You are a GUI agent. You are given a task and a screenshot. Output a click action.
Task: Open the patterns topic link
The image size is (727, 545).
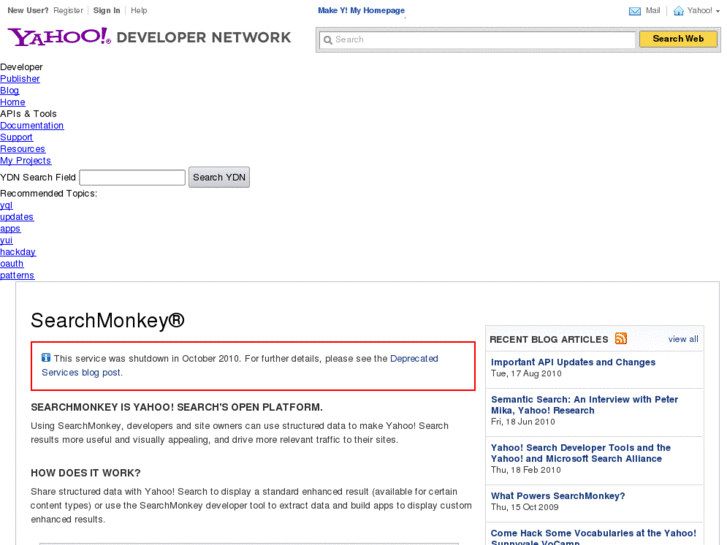point(17,276)
